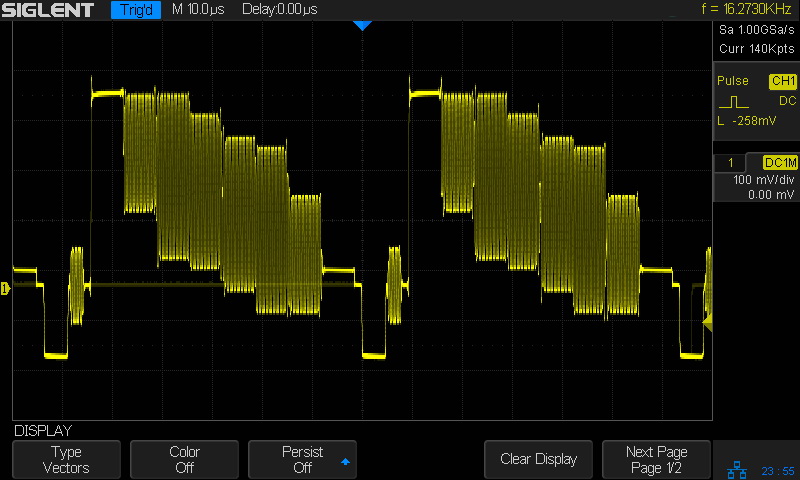This screenshot has height=480, width=800.
Task: Adjust the trigger level L -258mV value
Action: pyautogui.click(x=747, y=121)
